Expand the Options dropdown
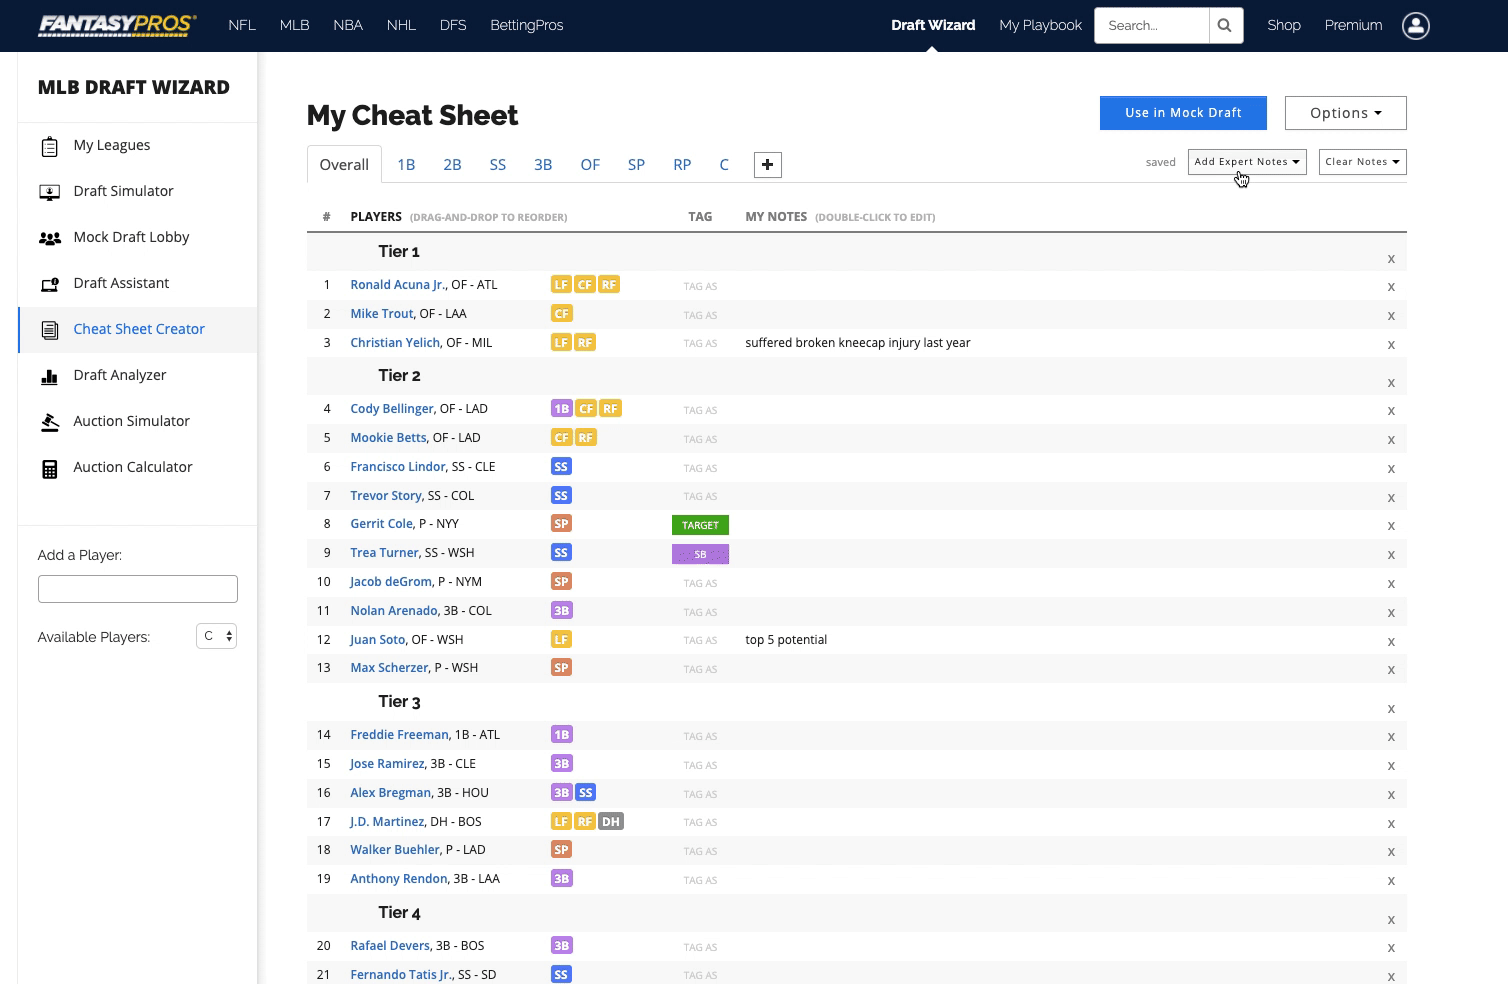This screenshot has height=984, width=1508. click(x=1345, y=113)
